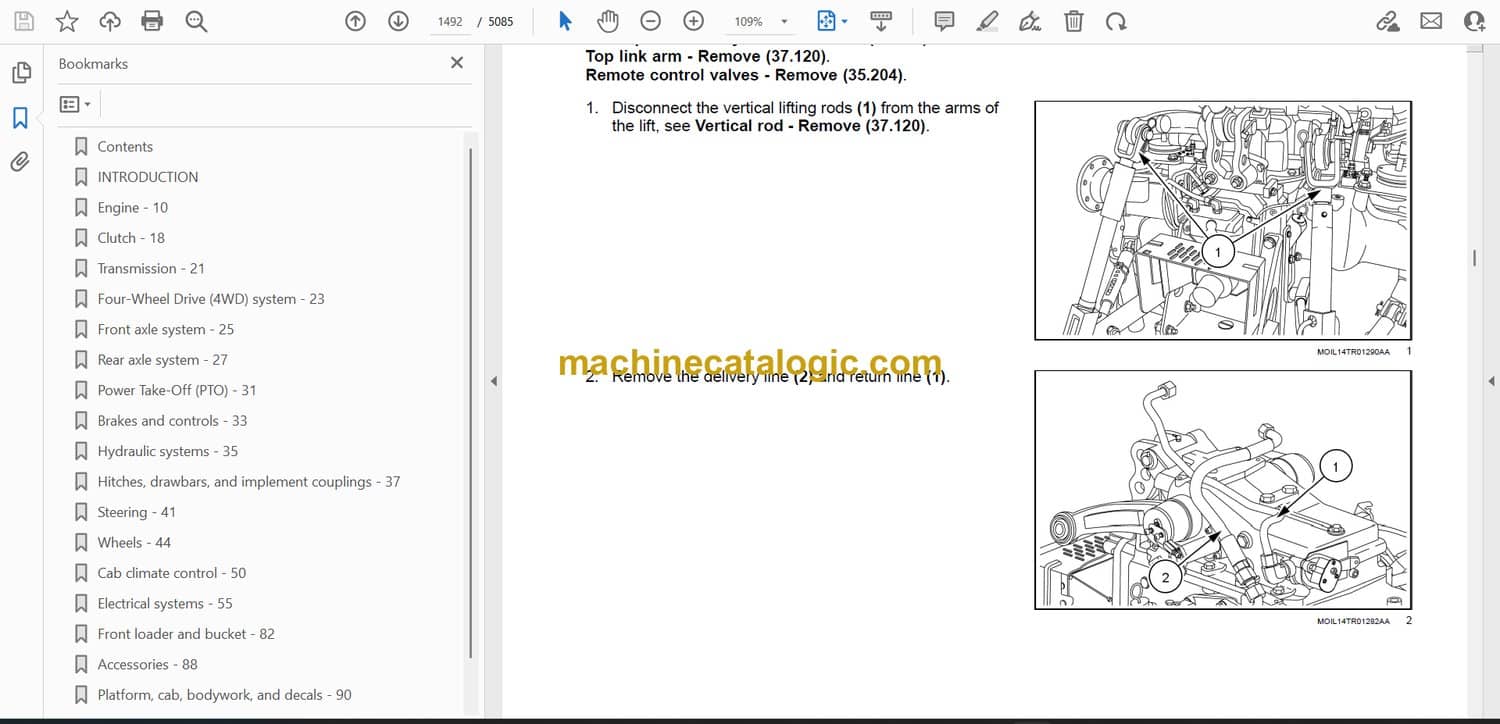
Task: Select Cab climate control - 50 bookmark
Action: point(172,573)
